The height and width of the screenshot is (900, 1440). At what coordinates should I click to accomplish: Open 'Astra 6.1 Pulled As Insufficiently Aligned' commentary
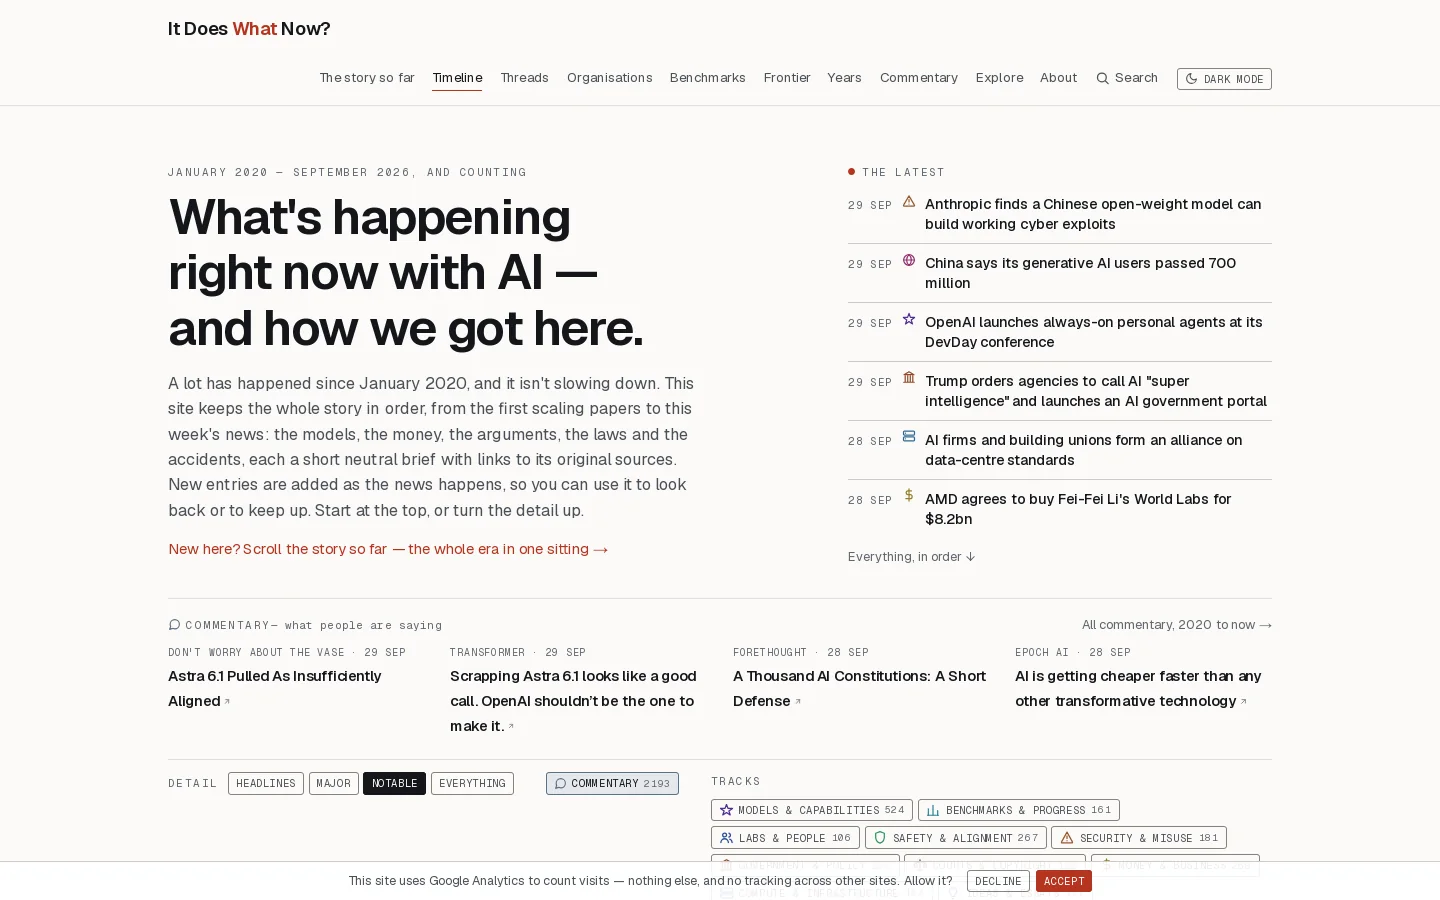click(x=275, y=689)
